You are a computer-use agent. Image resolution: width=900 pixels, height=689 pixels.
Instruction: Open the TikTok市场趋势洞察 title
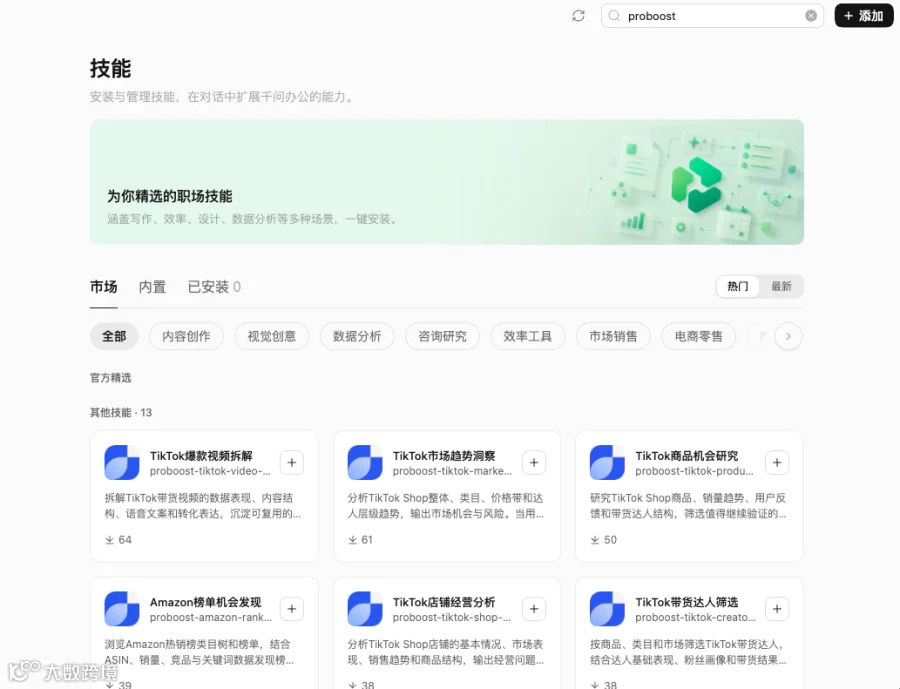pos(444,456)
